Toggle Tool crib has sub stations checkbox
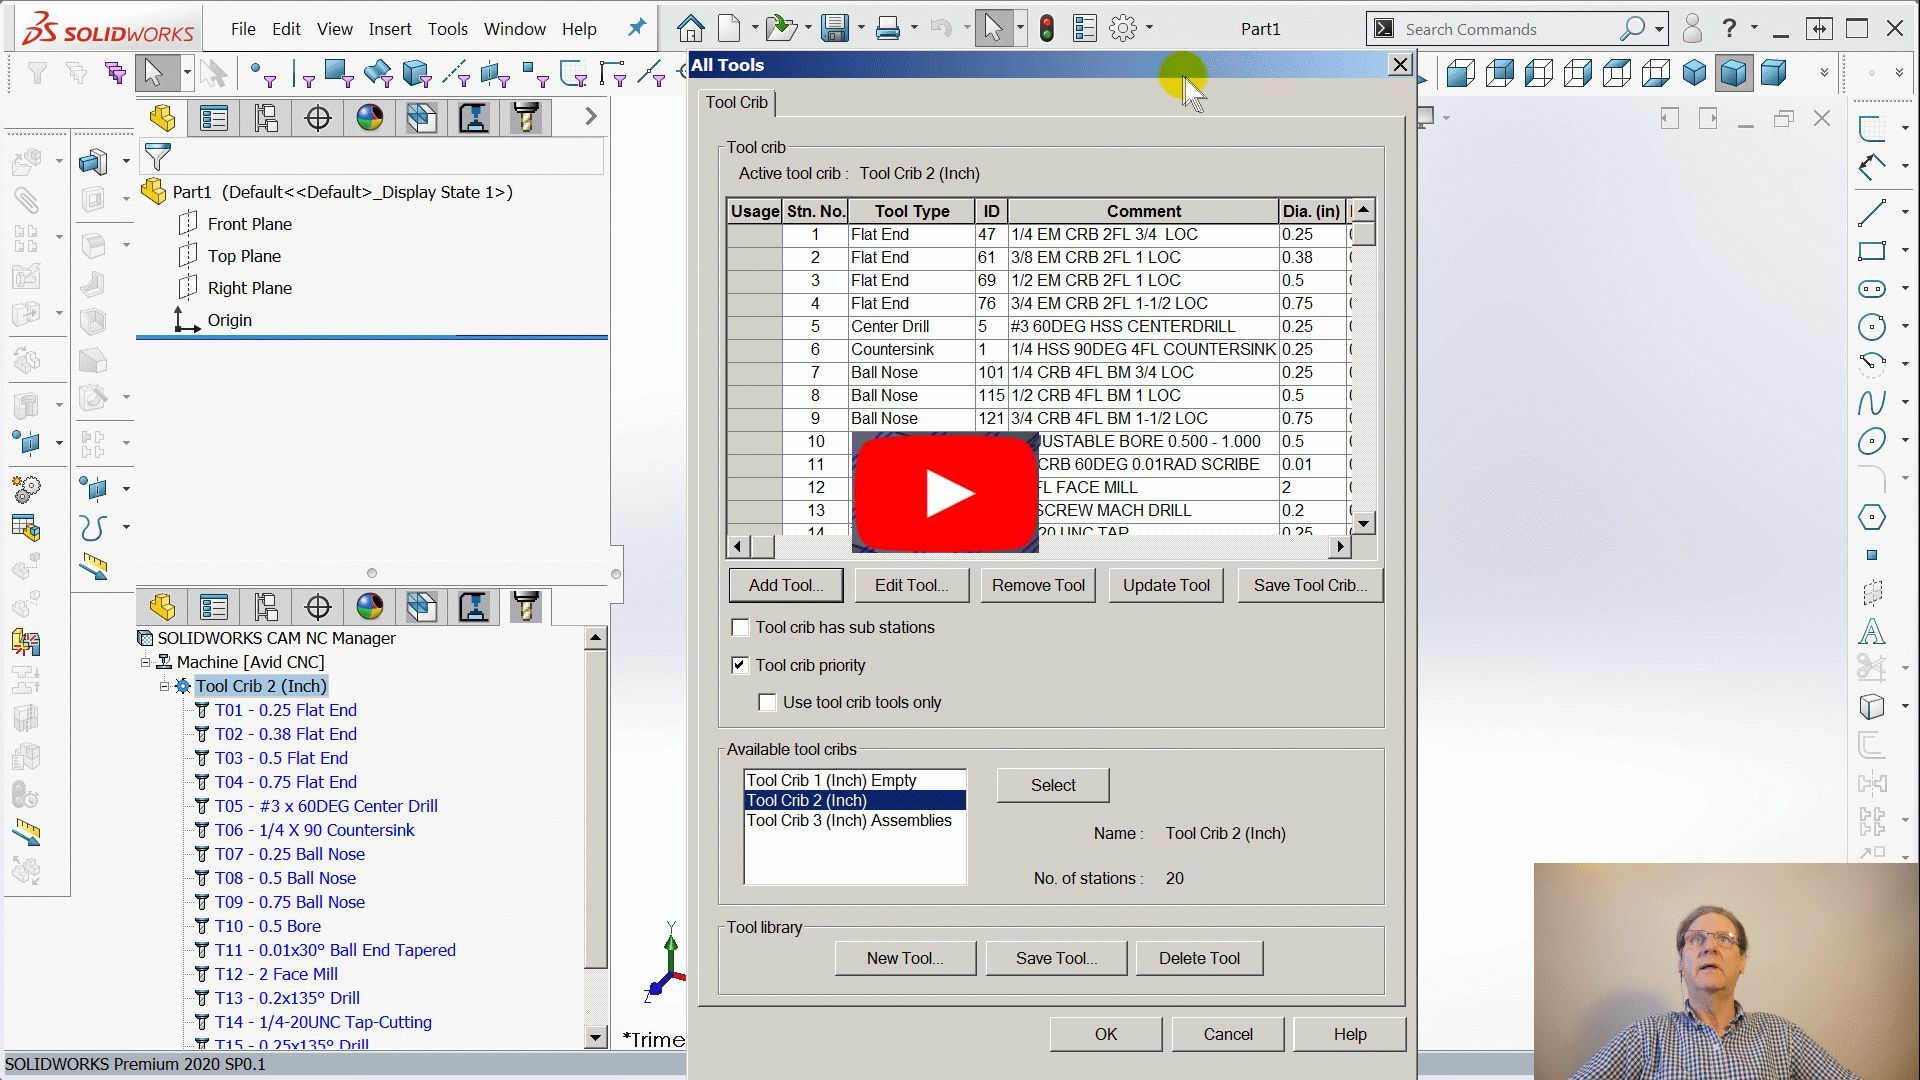The height and width of the screenshot is (1080, 1920). click(x=740, y=626)
